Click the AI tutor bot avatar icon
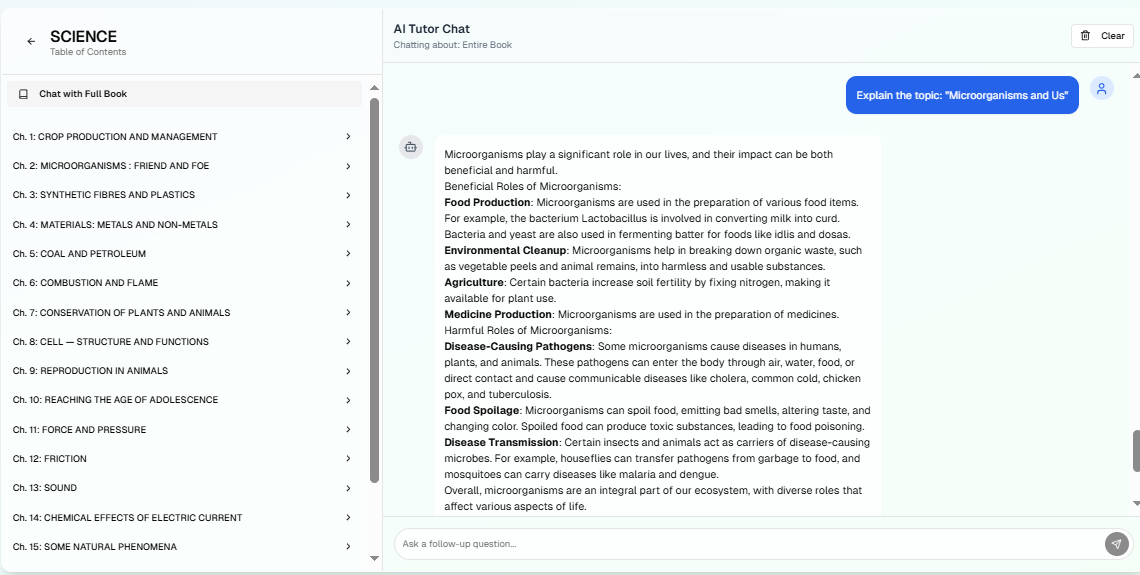The height and width of the screenshot is (575, 1140). coord(410,147)
